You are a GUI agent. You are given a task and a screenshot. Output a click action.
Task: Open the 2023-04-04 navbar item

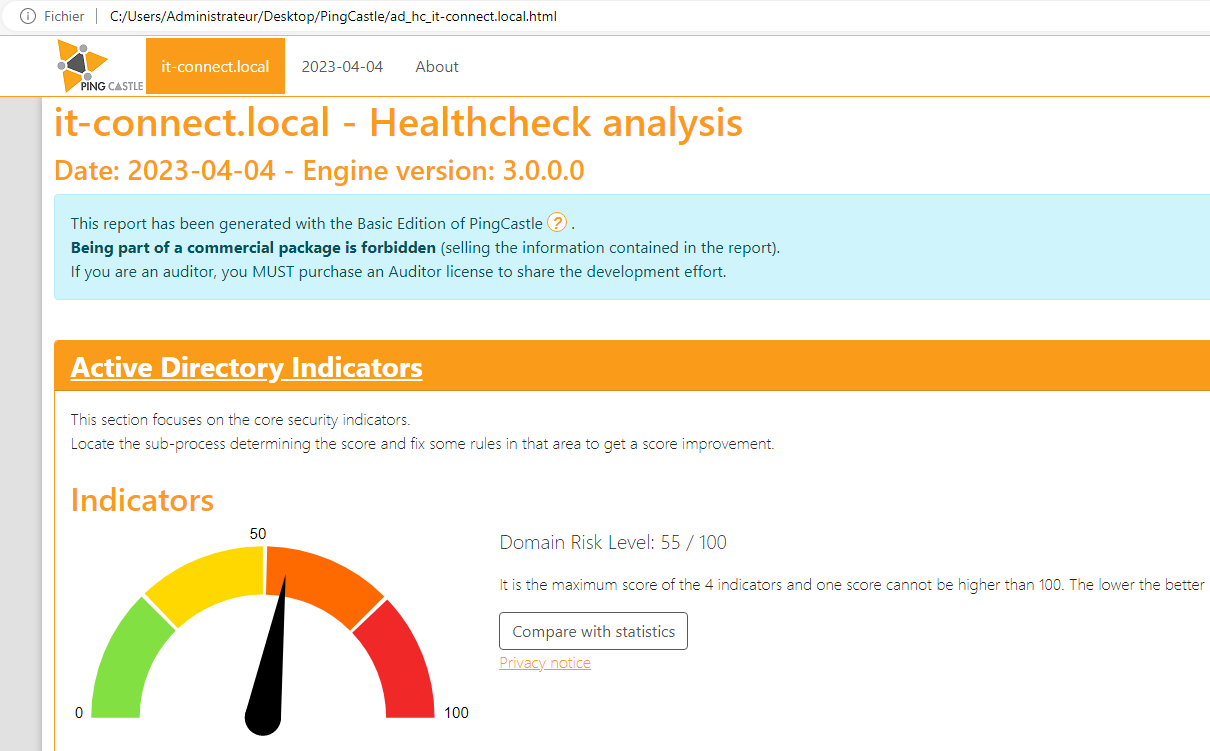342,66
